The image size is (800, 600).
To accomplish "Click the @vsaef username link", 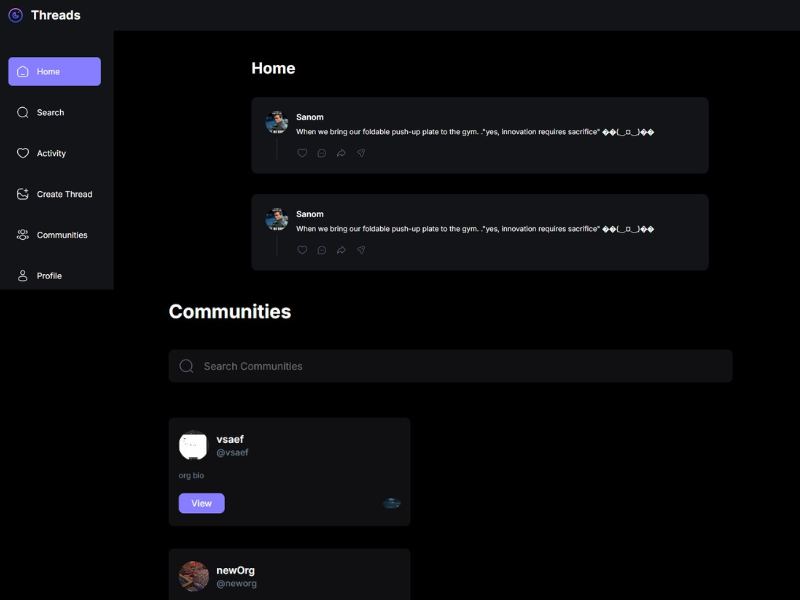I will pyautogui.click(x=233, y=452).
